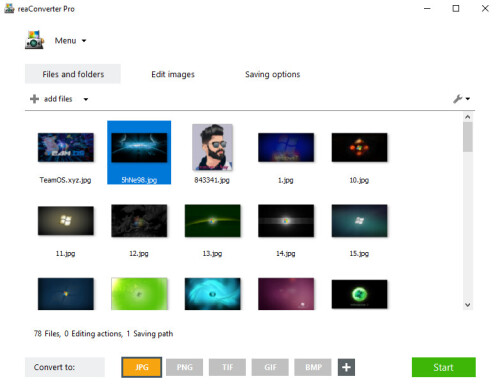This screenshot has width=500, height=388.
Task: Click the 843341.jpg file name label
Action: click(x=212, y=180)
